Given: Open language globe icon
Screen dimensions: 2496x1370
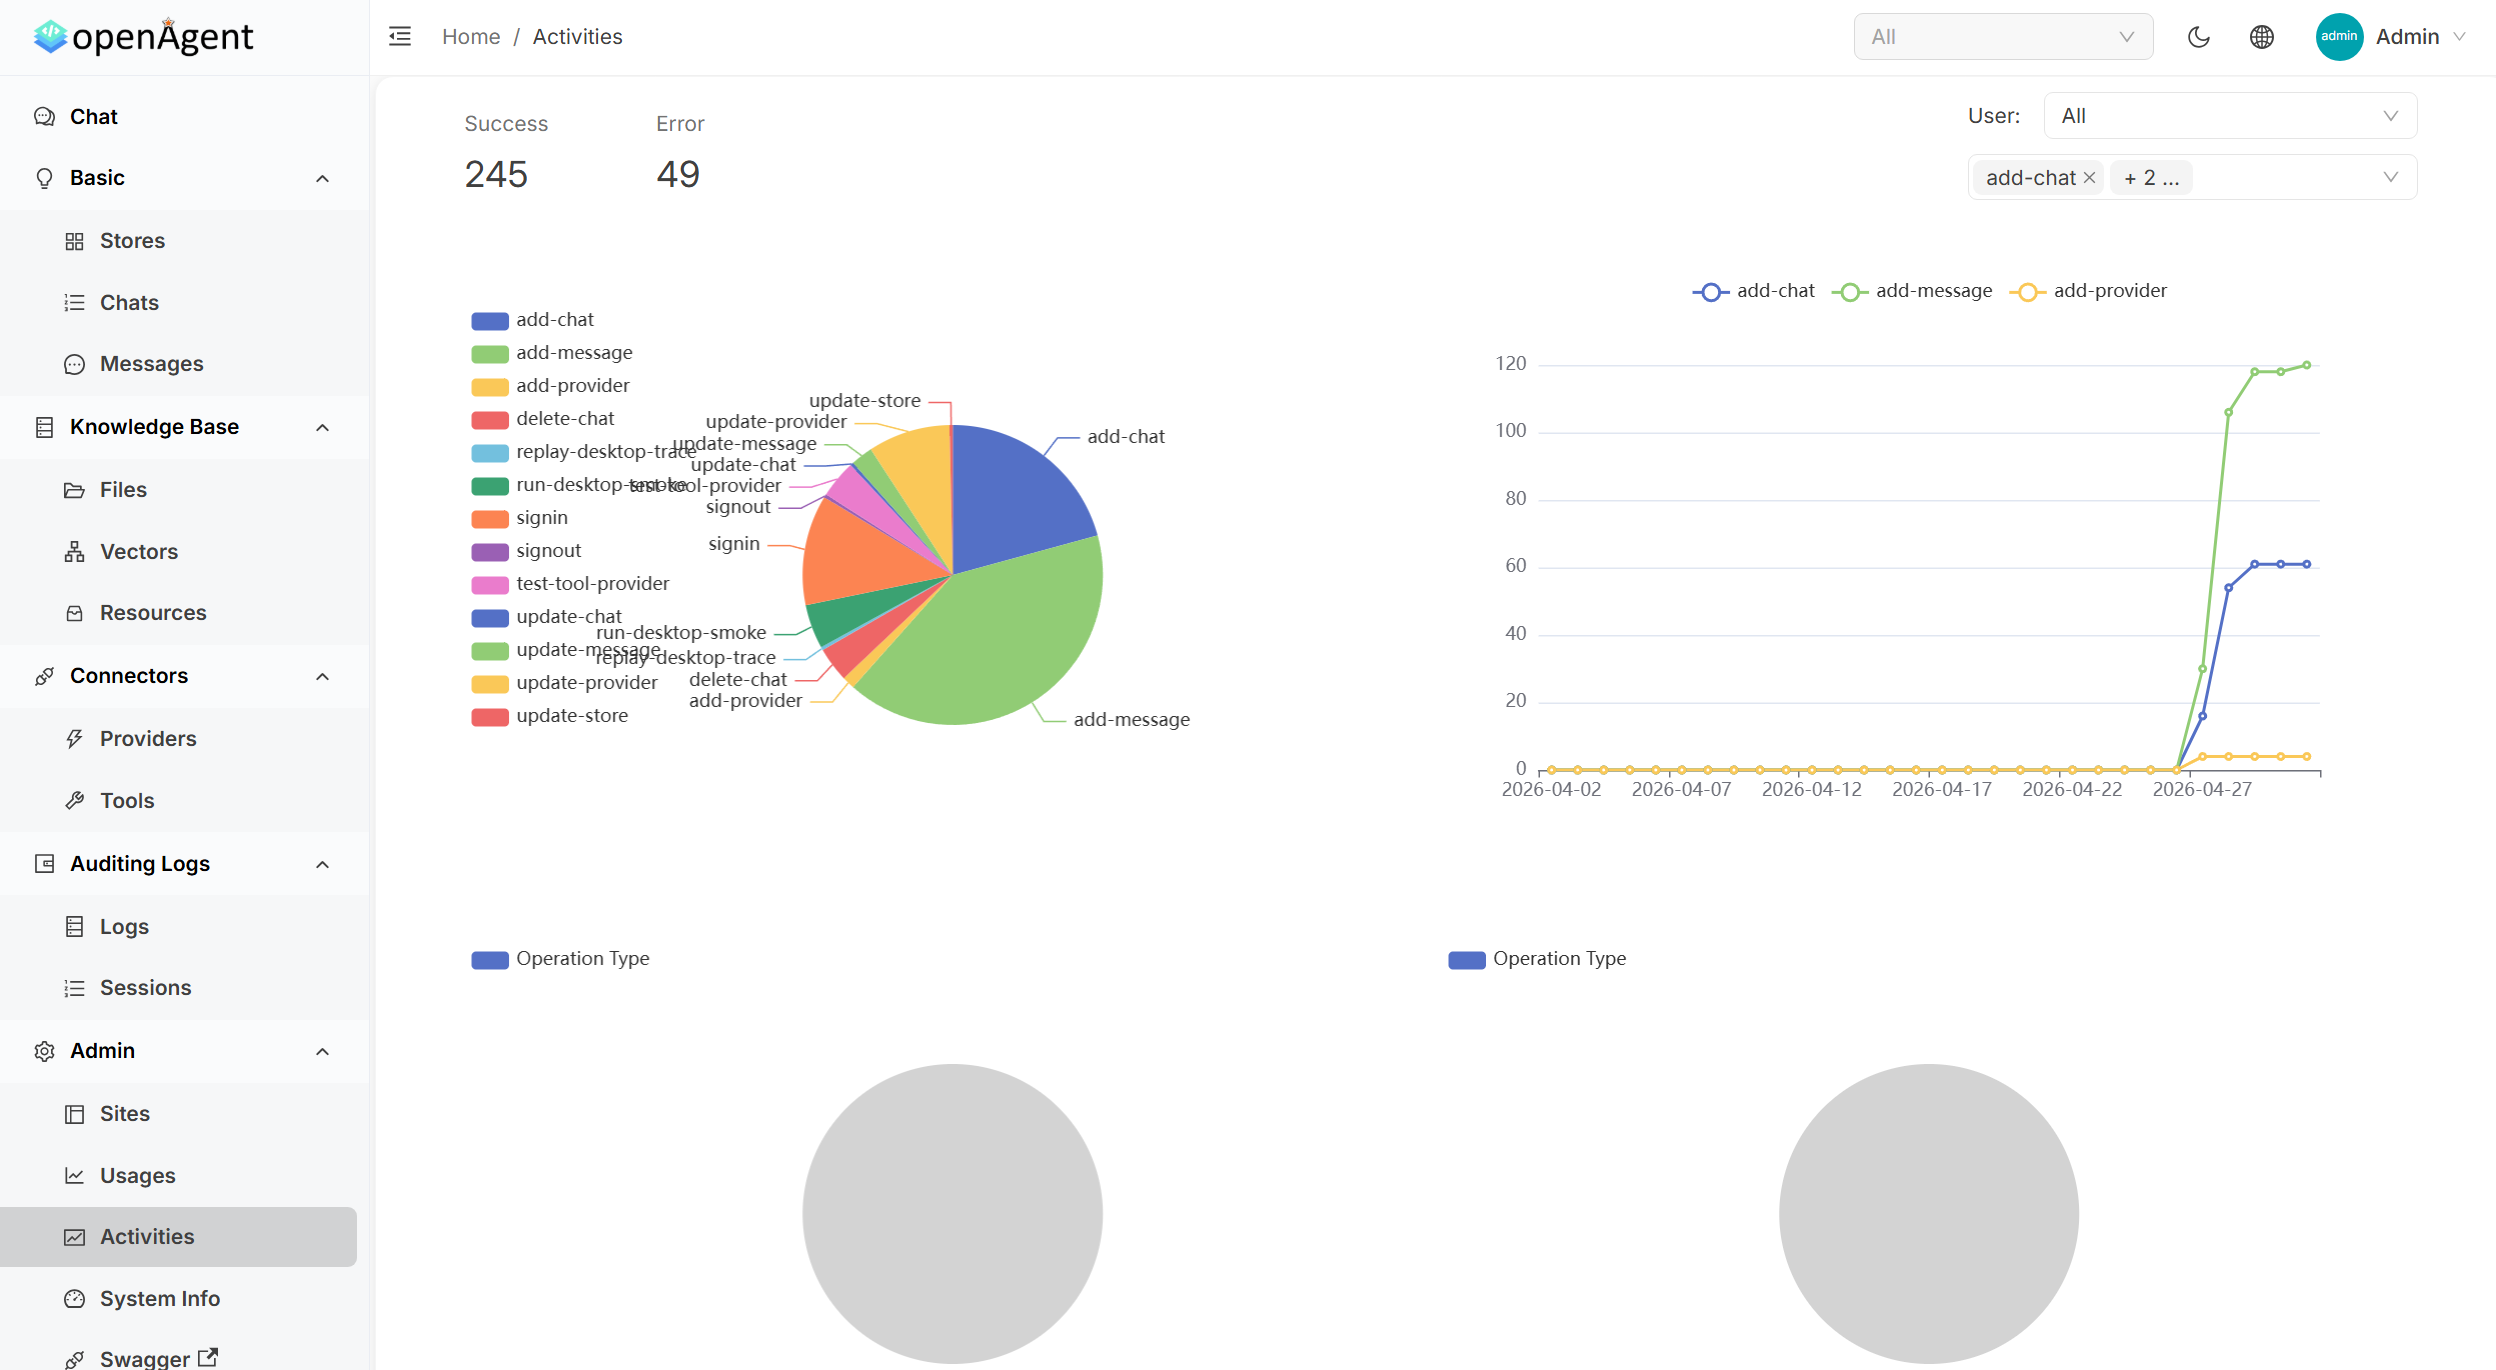Looking at the screenshot, I should pyautogui.click(x=2261, y=37).
